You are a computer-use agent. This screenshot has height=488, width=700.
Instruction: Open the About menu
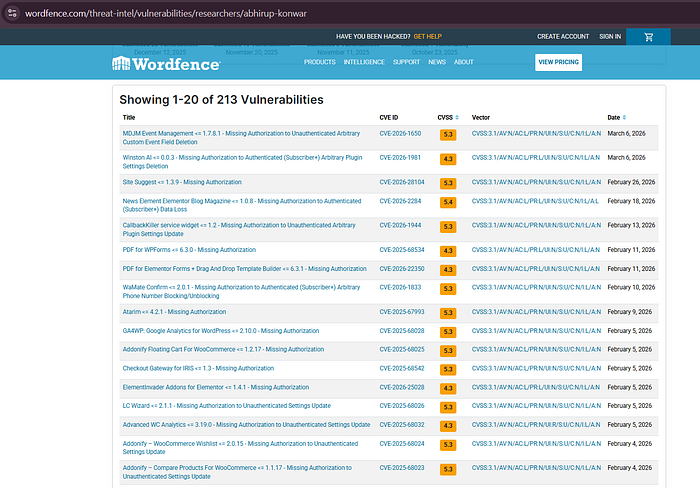tap(463, 62)
